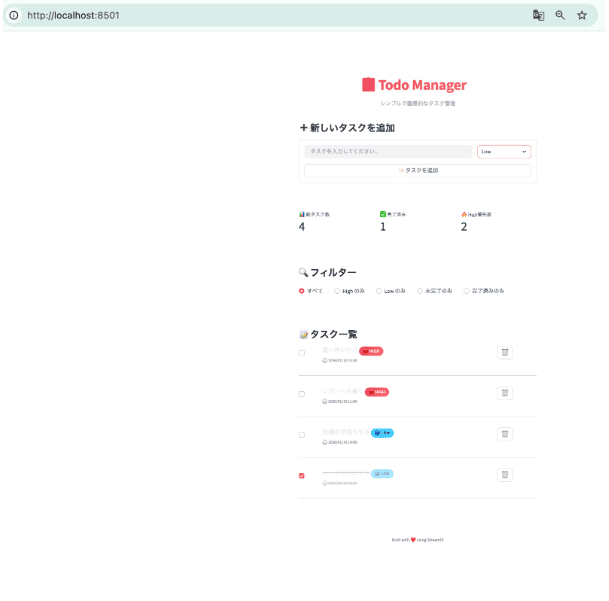
Task: Click the strikethrough title of the completed task
Action: (346, 472)
